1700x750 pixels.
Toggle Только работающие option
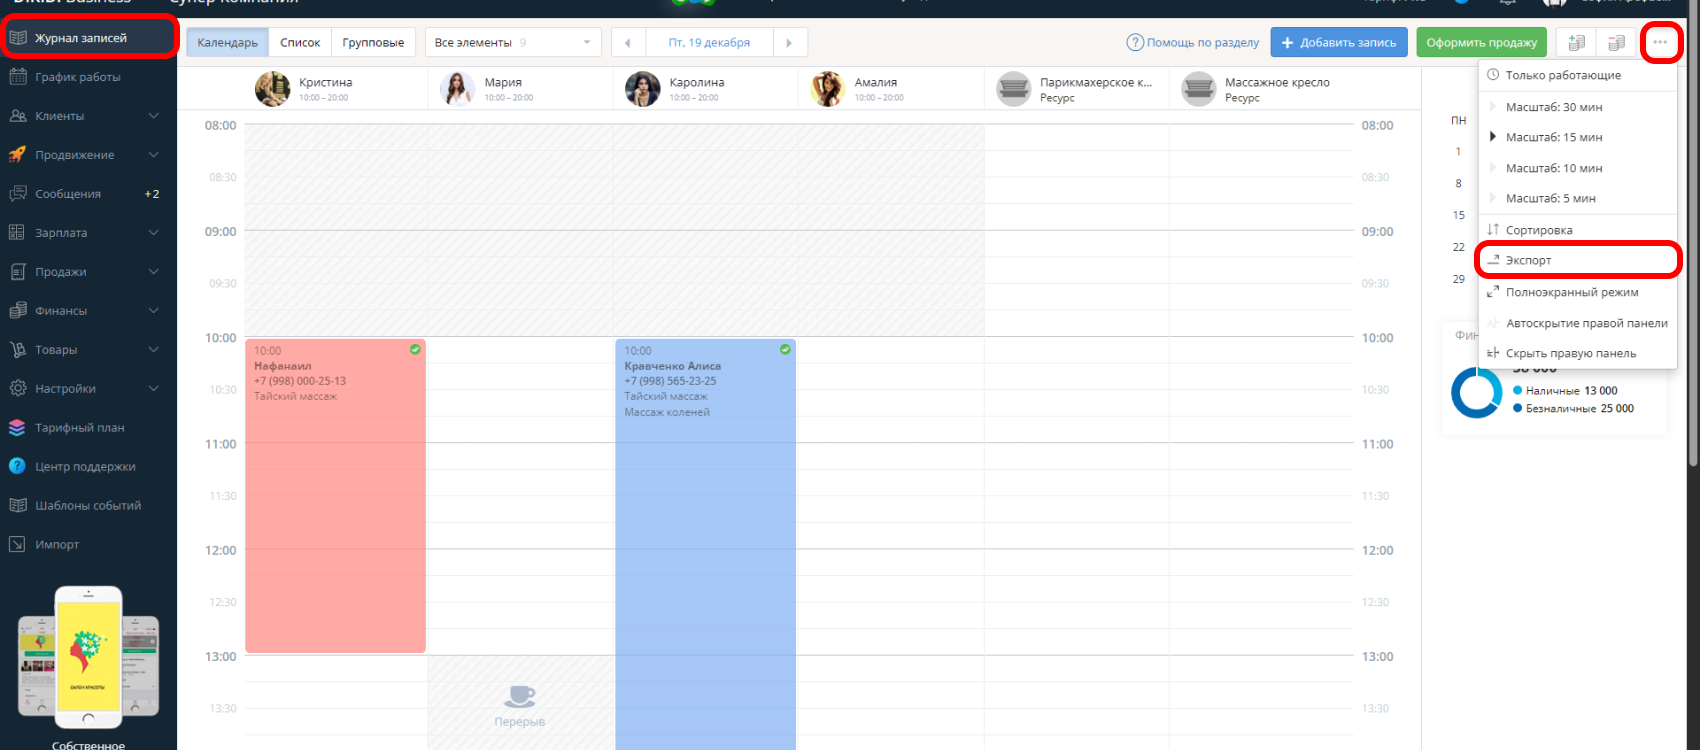coord(1563,75)
